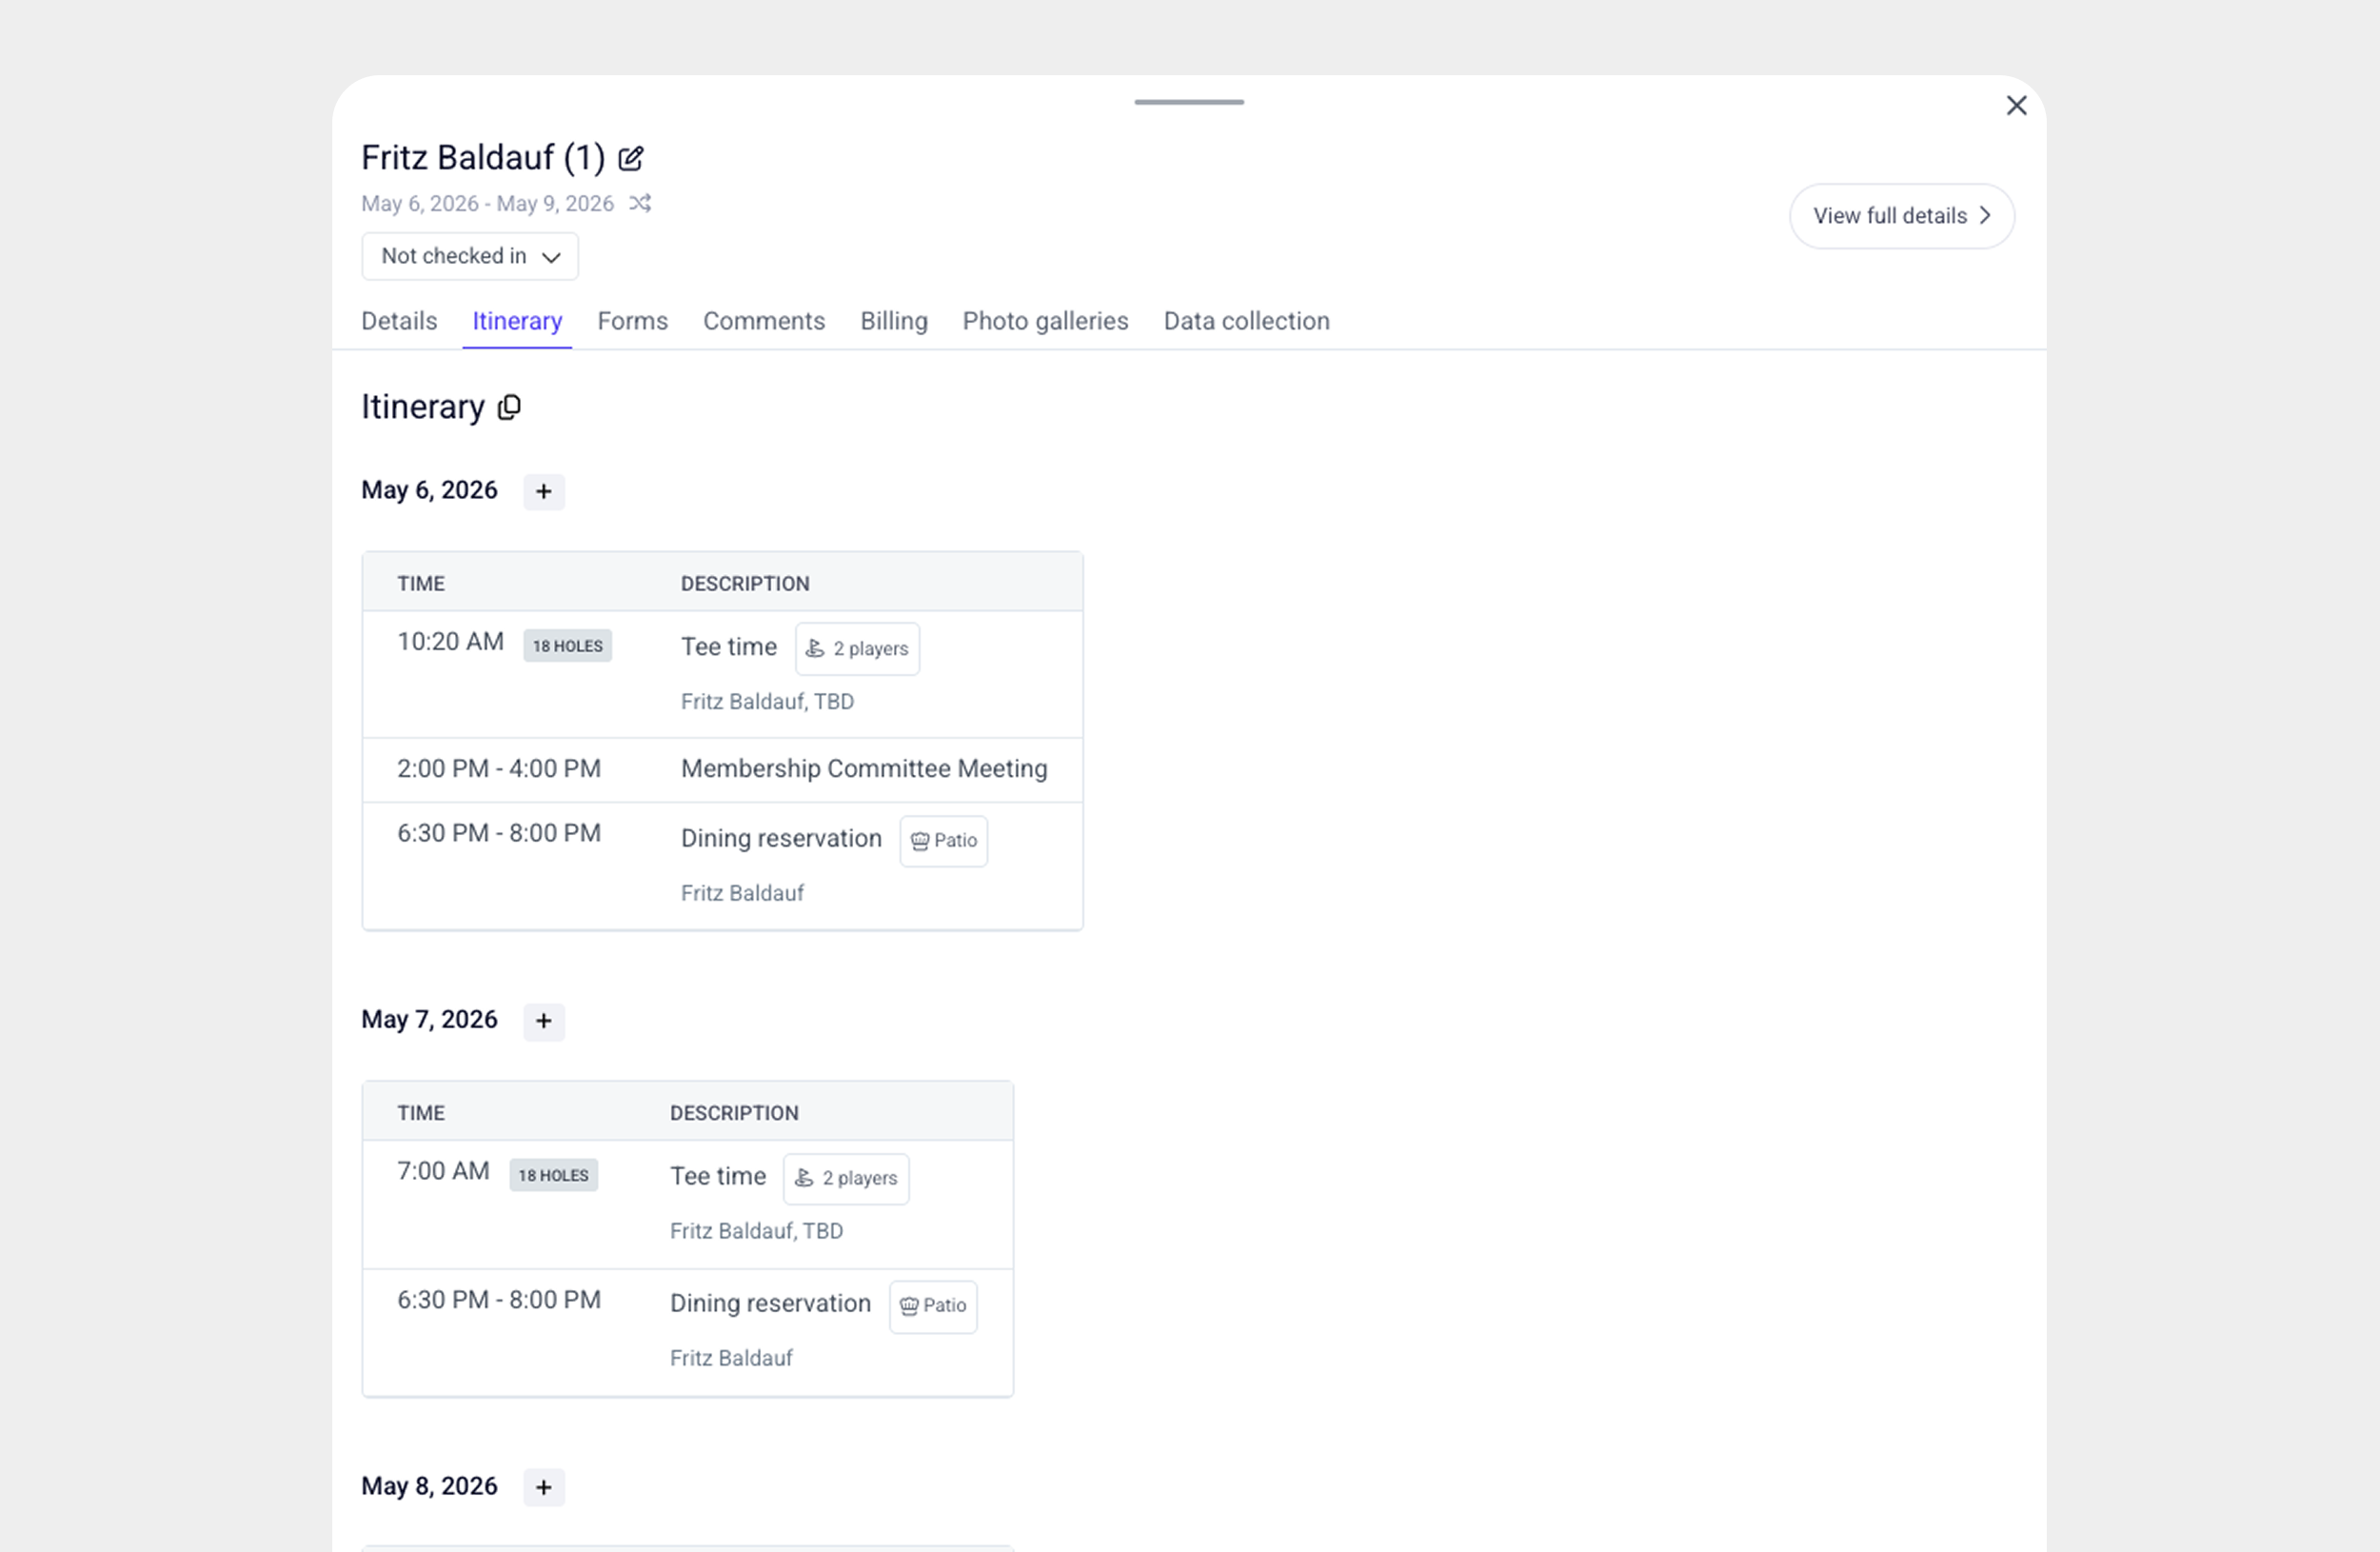Click the Patio badge on May 7 dining
Image resolution: width=2380 pixels, height=1552 pixels.
(932, 1305)
